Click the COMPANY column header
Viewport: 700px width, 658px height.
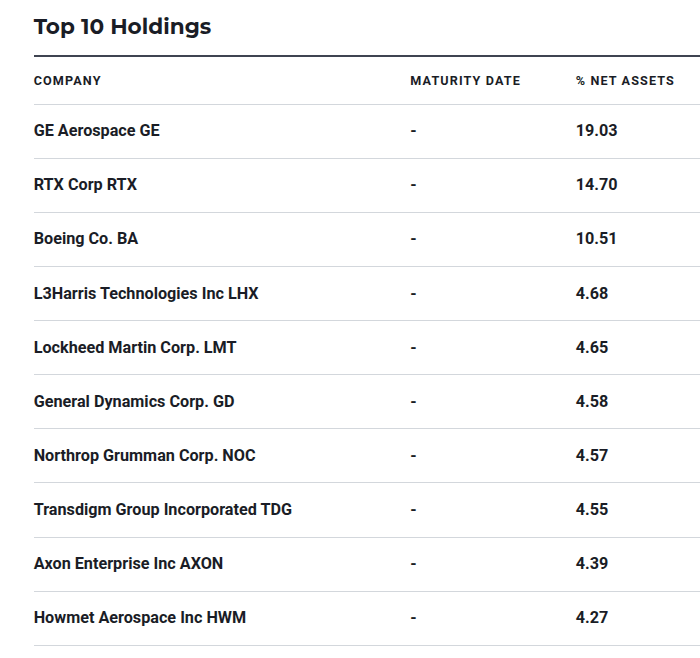67,81
